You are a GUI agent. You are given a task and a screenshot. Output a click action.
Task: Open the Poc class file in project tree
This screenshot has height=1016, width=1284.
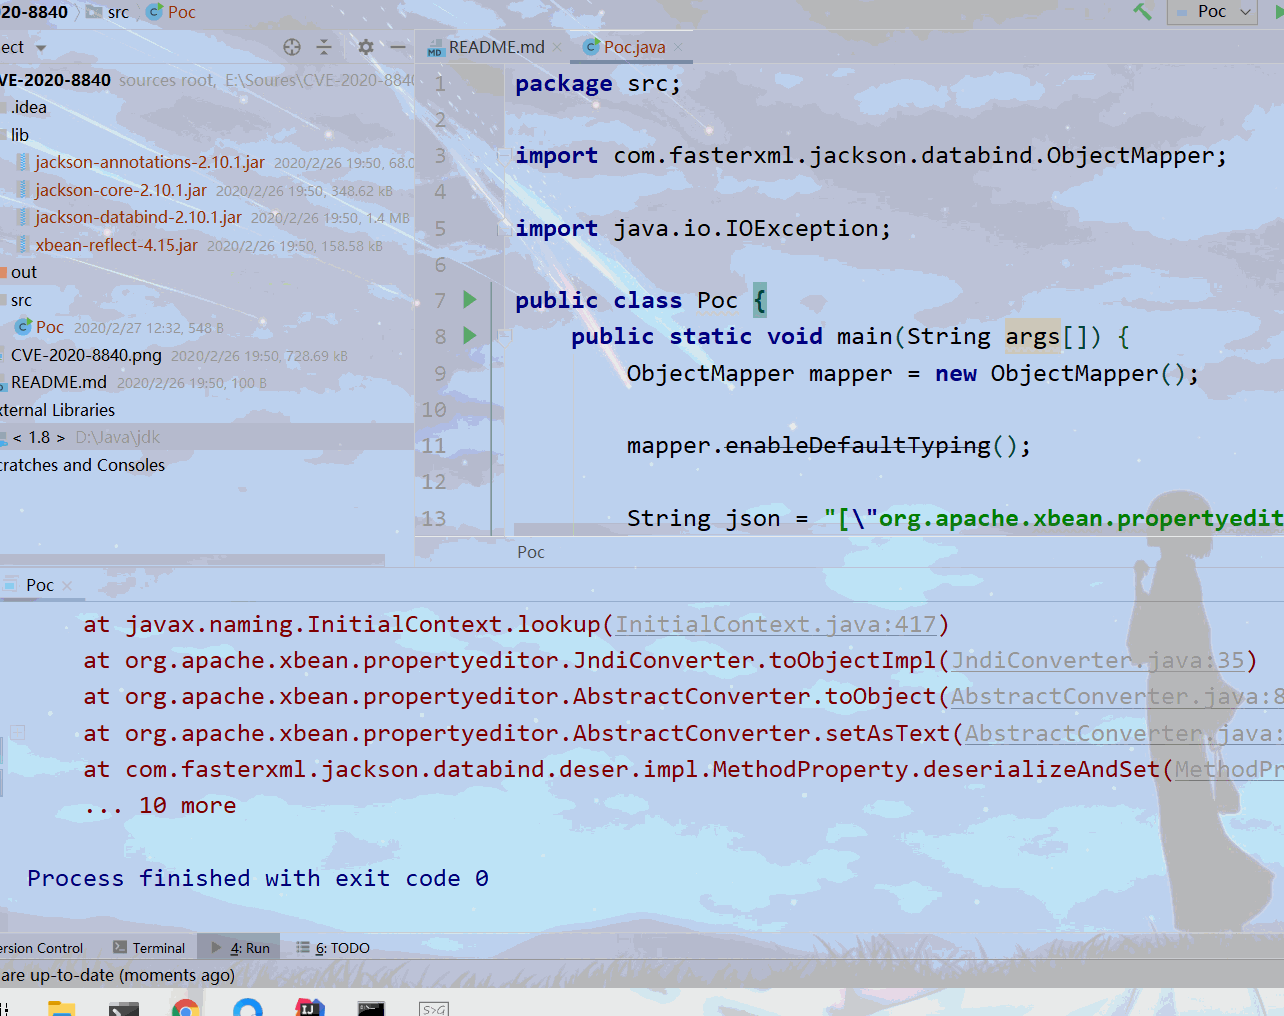50,327
